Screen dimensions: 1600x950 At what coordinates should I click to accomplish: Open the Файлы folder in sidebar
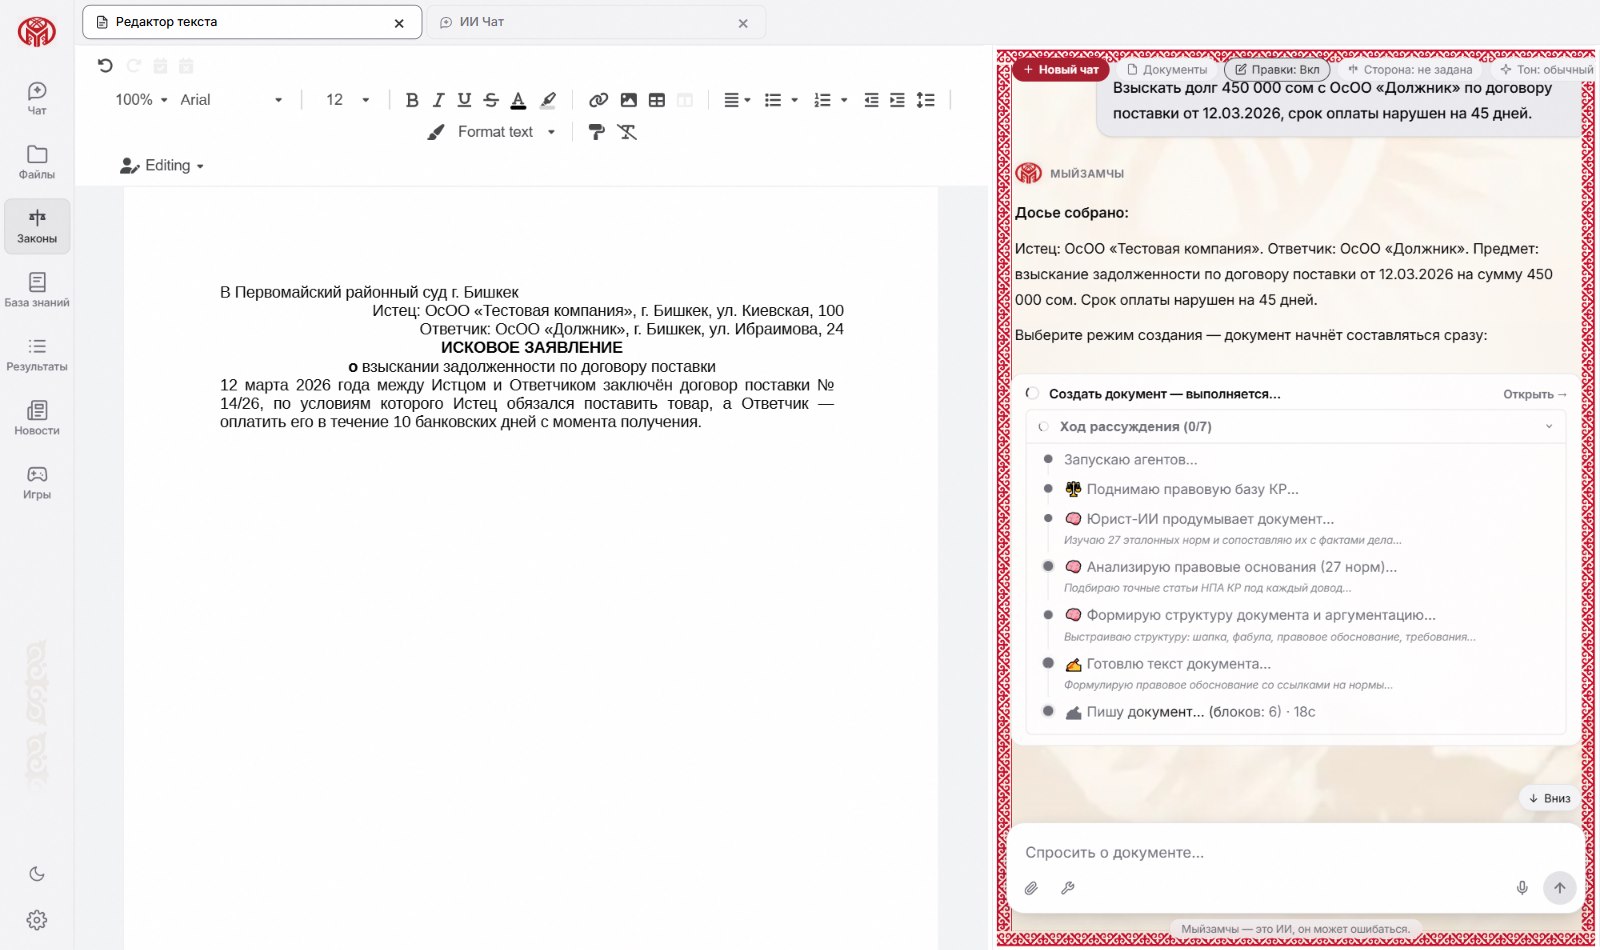(x=37, y=162)
